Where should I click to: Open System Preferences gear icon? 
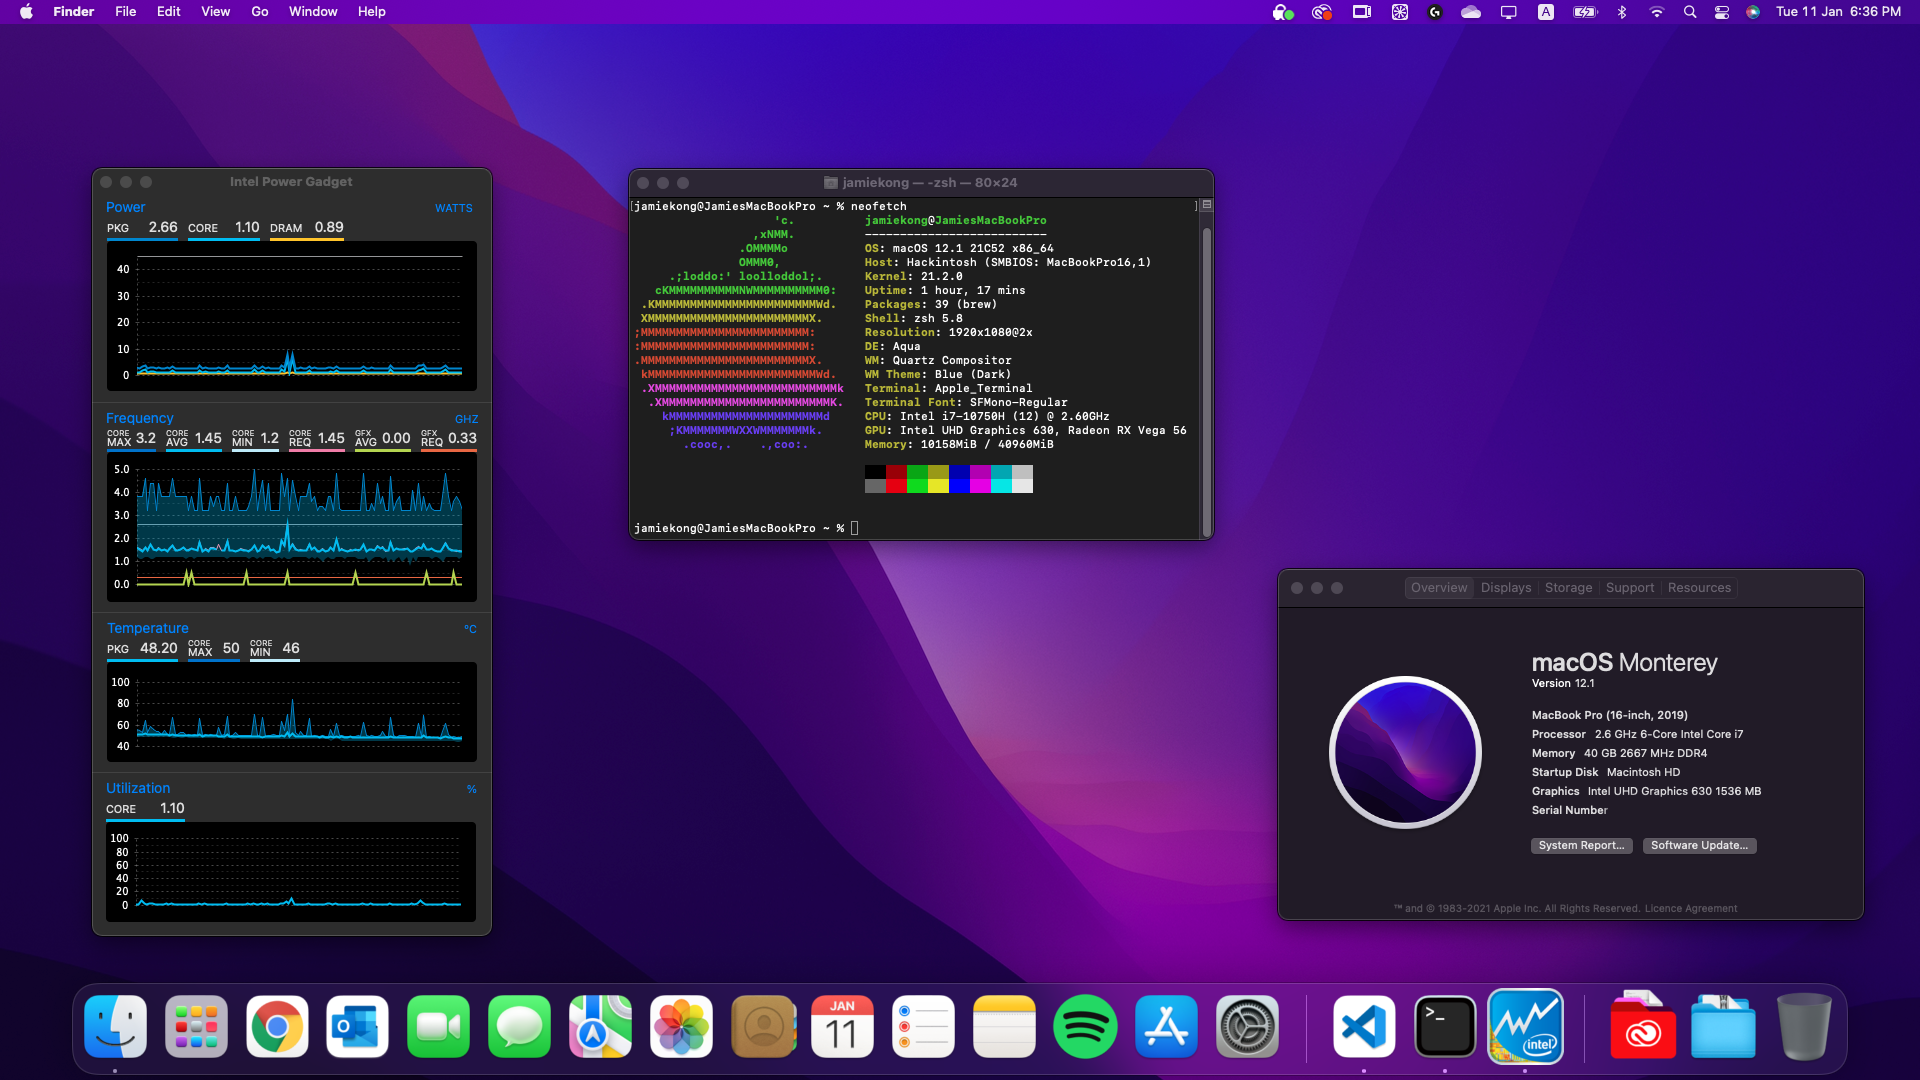pyautogui.click(x=1247, y=1027)
